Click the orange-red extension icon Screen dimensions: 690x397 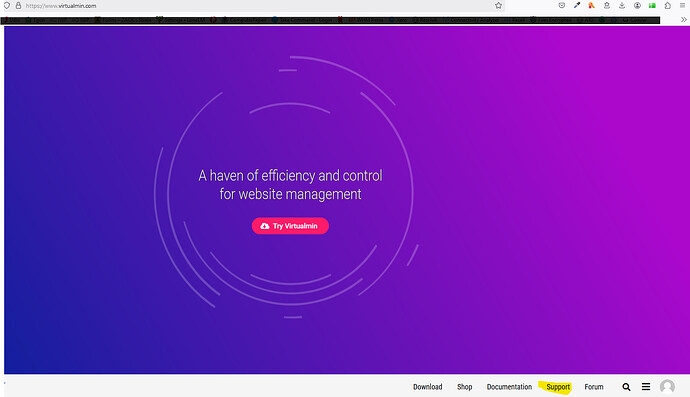(x=591, y=6)
